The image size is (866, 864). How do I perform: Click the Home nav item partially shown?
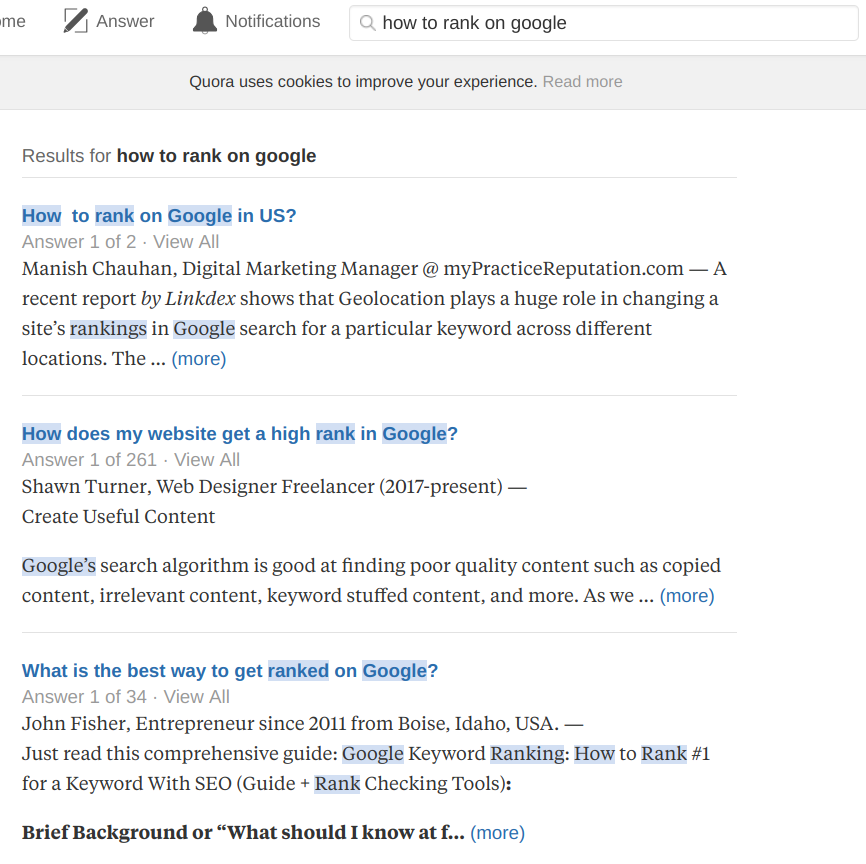[x=12, y=21]
